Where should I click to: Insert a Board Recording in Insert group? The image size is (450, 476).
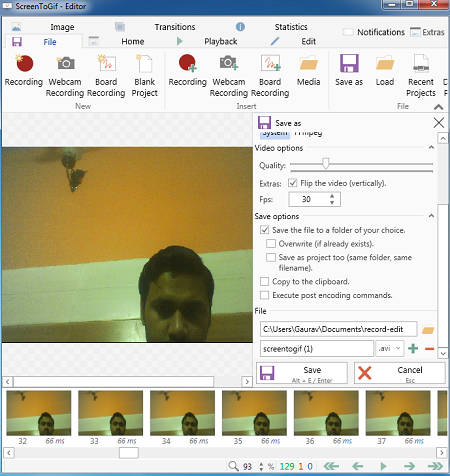270,76
